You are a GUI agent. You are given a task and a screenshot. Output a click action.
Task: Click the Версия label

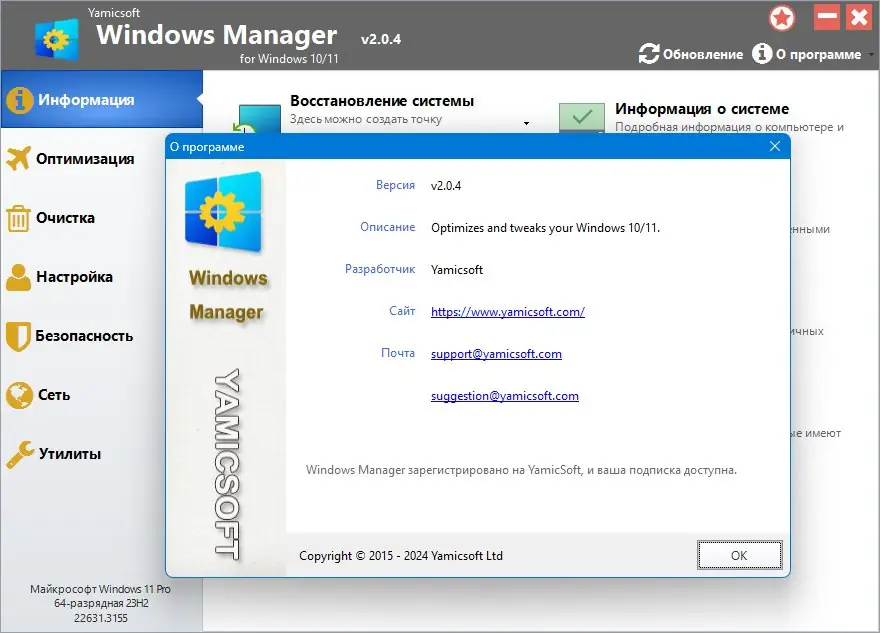pyautogui.click(x=395, y=185)
